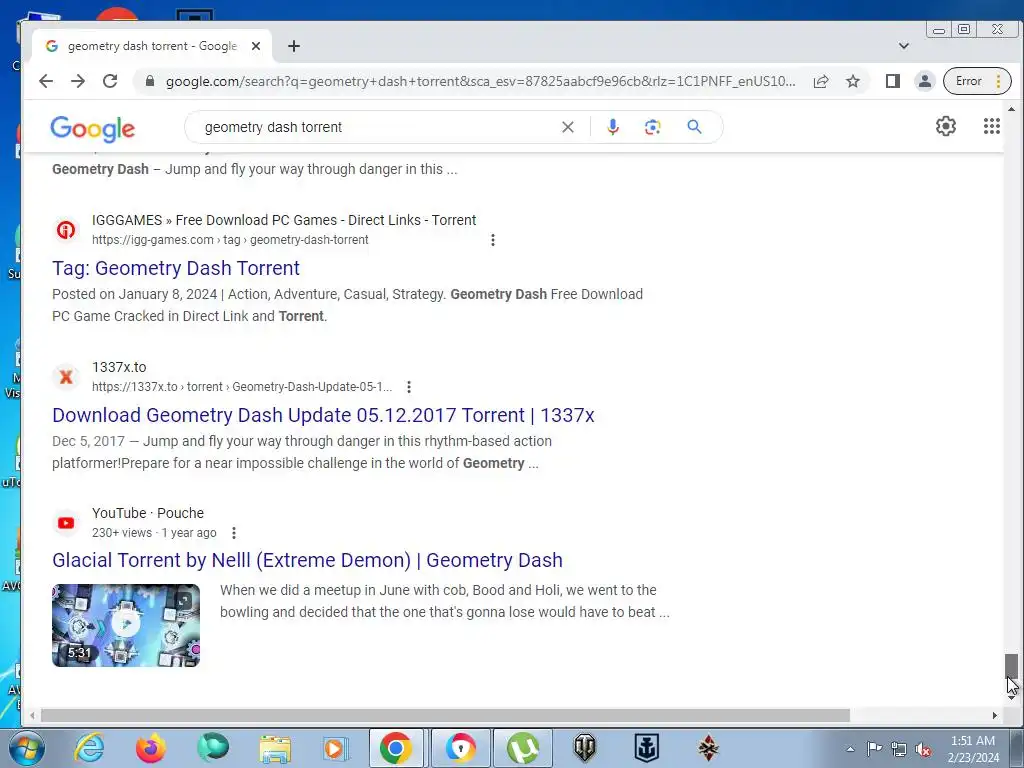Open the Google apps grid

click(x=991, y=126)
